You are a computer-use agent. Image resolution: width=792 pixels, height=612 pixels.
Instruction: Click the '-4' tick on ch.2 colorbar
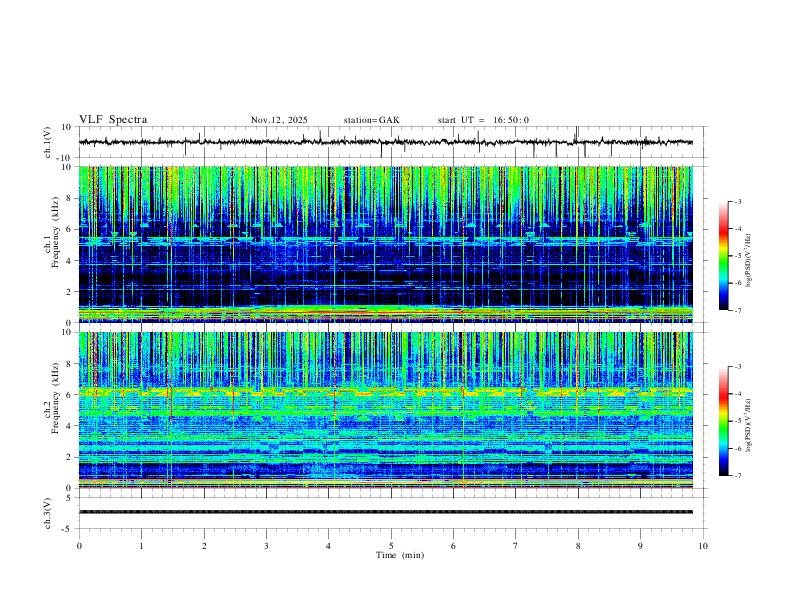click(x=737, y=394)
